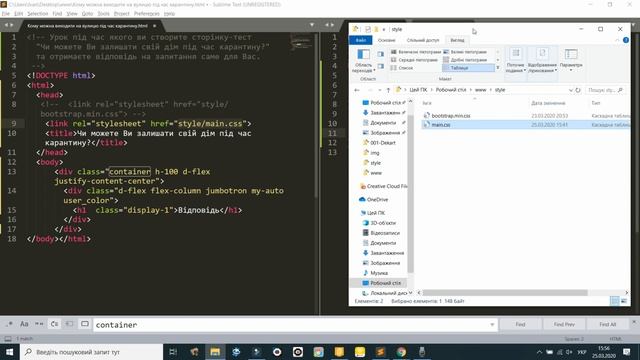Click Область переходів navigation pane button
This screenshot has height=360, width=640.
363,60
